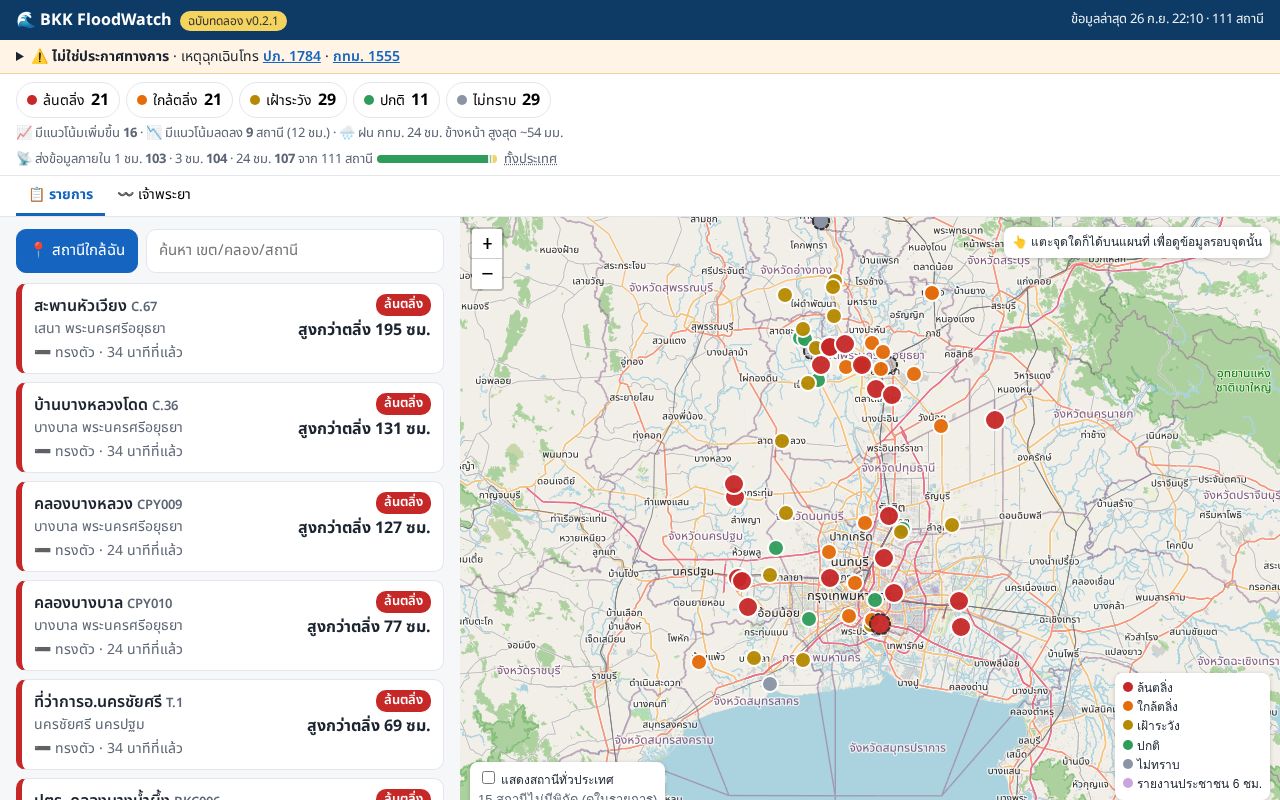Click the ทั้งประเทศ dotted link
Screen dimensions: 1280x800
click(530, 159)
